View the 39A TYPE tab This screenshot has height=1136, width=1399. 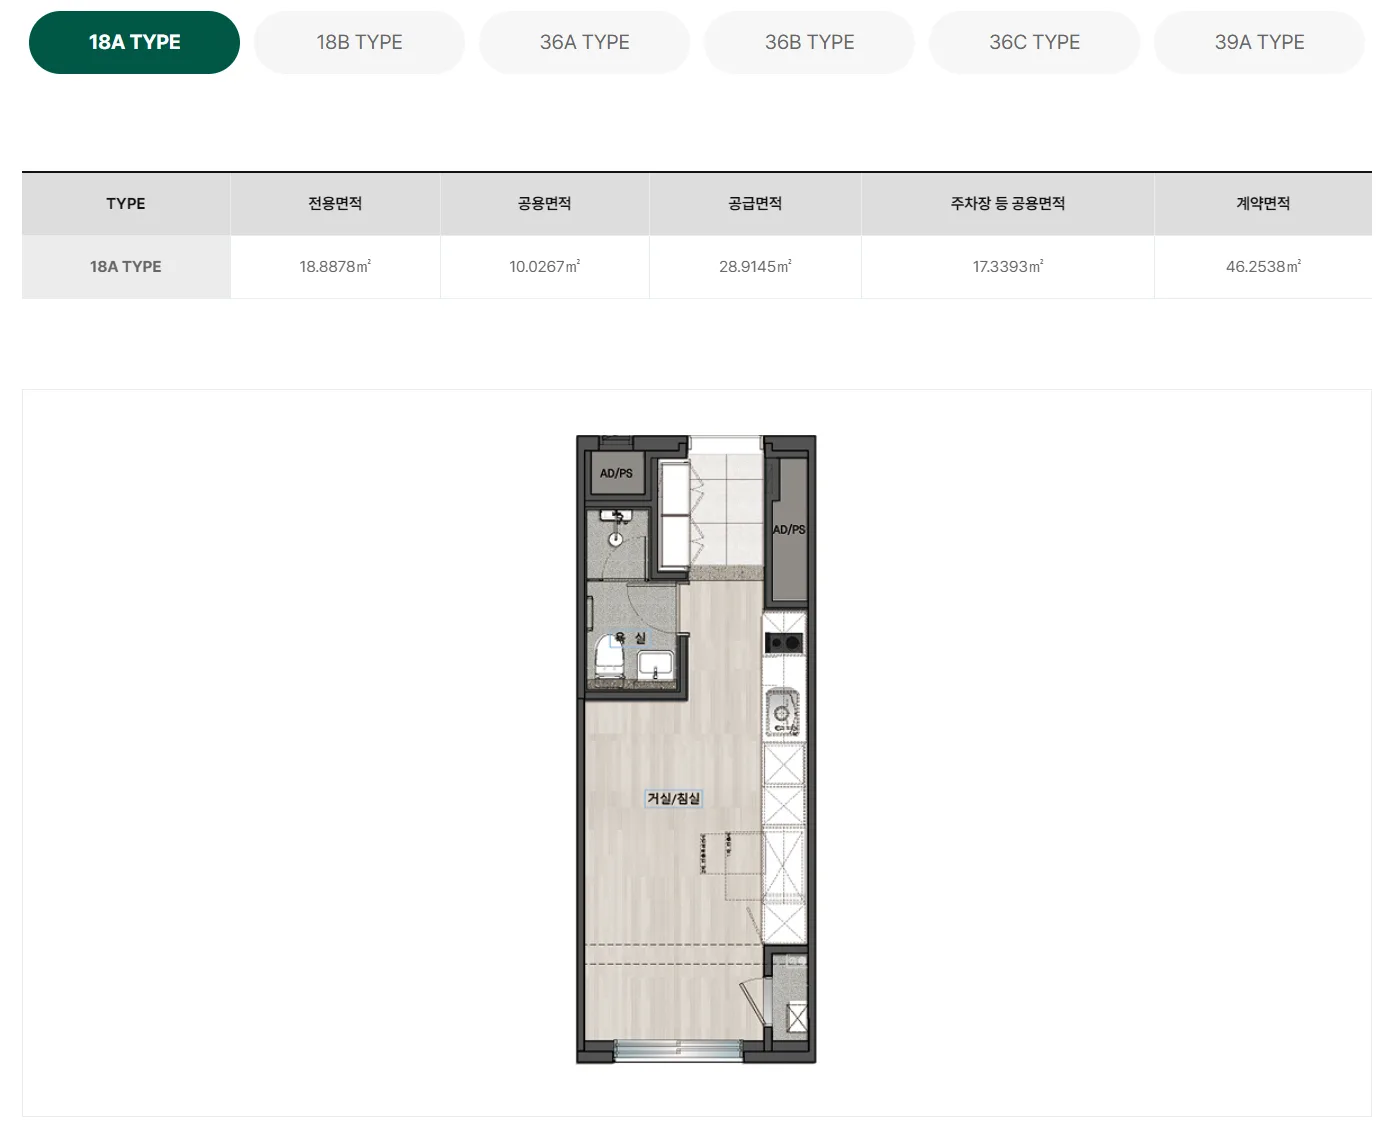point(1259,42)
